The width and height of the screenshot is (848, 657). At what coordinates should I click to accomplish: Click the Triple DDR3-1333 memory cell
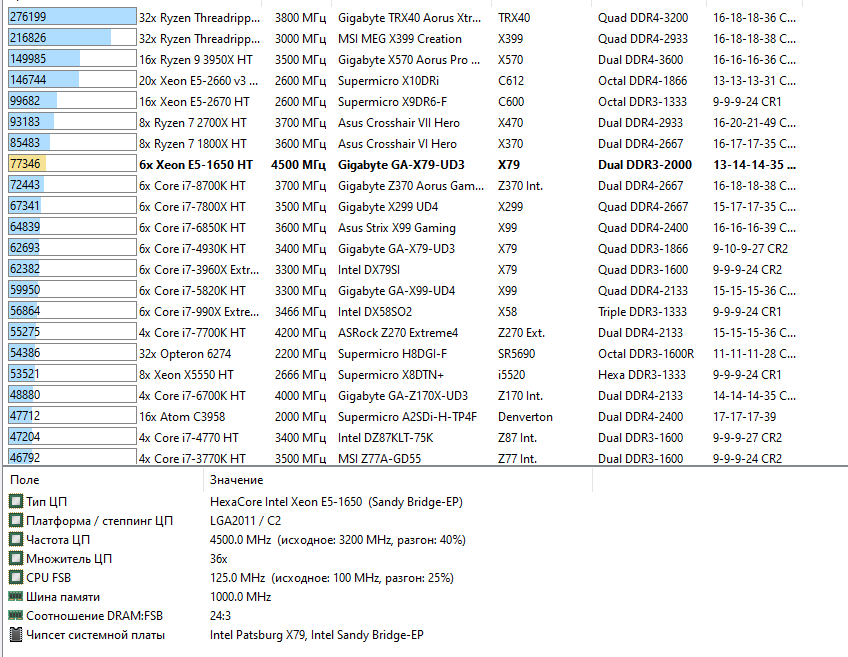[x=642, y=311]
